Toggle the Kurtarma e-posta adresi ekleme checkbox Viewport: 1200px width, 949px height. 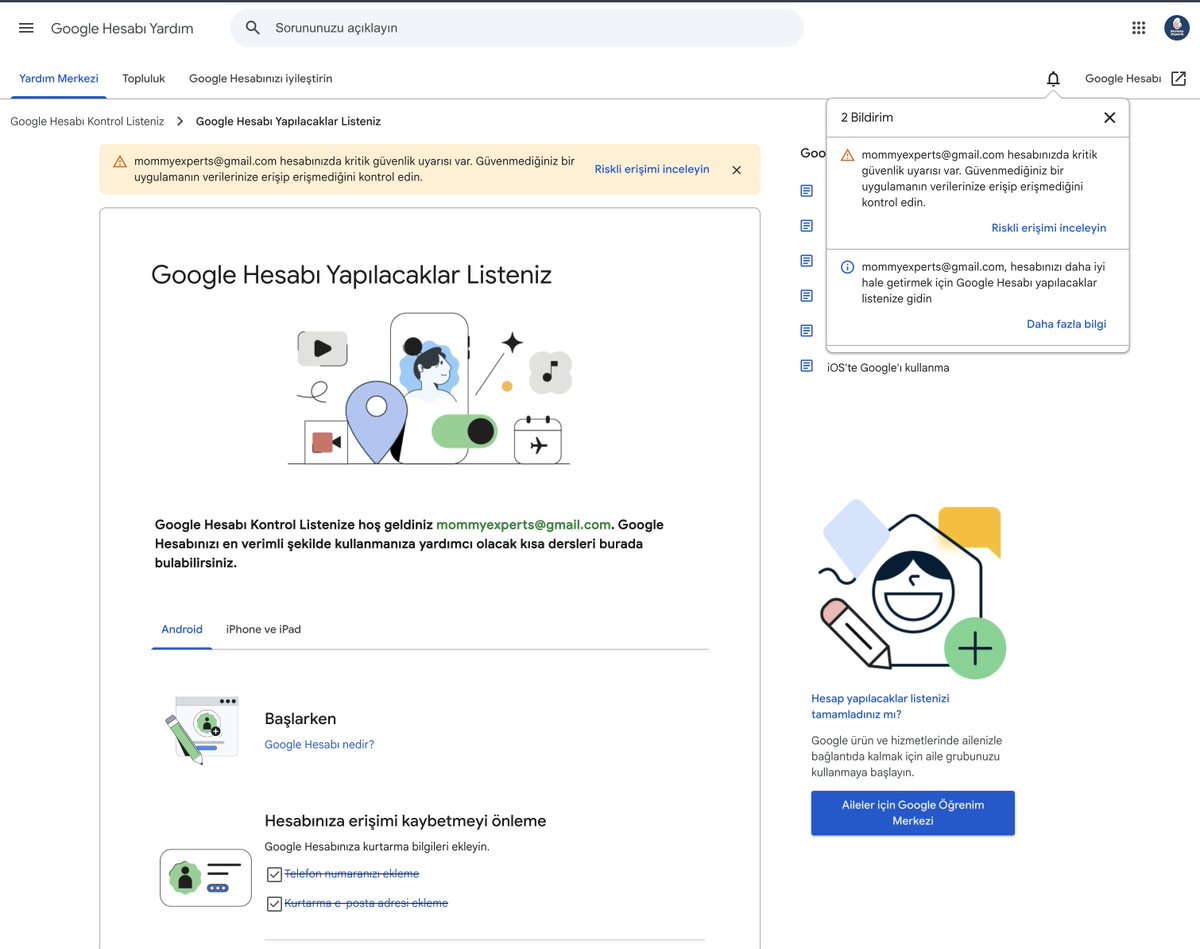[274, 904]
